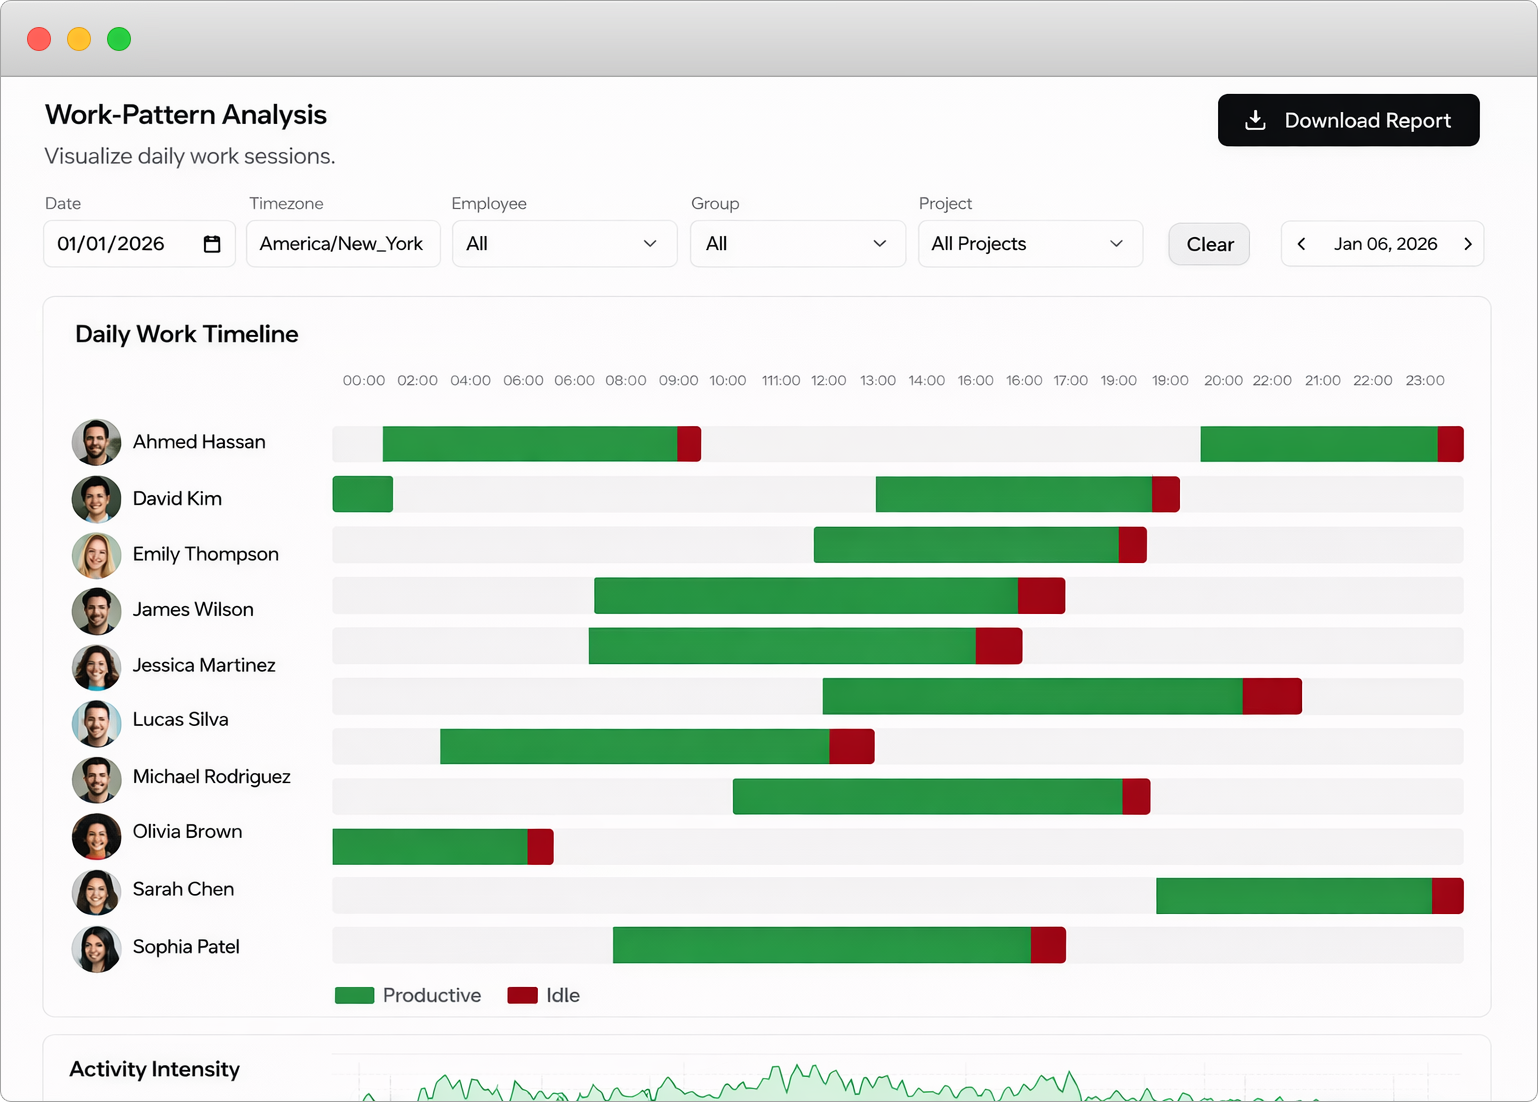Click the Jan 06, 2026 date label
This screenshot has width=1538, height=1102.
pyautogui.click(x=1385, y=244)
